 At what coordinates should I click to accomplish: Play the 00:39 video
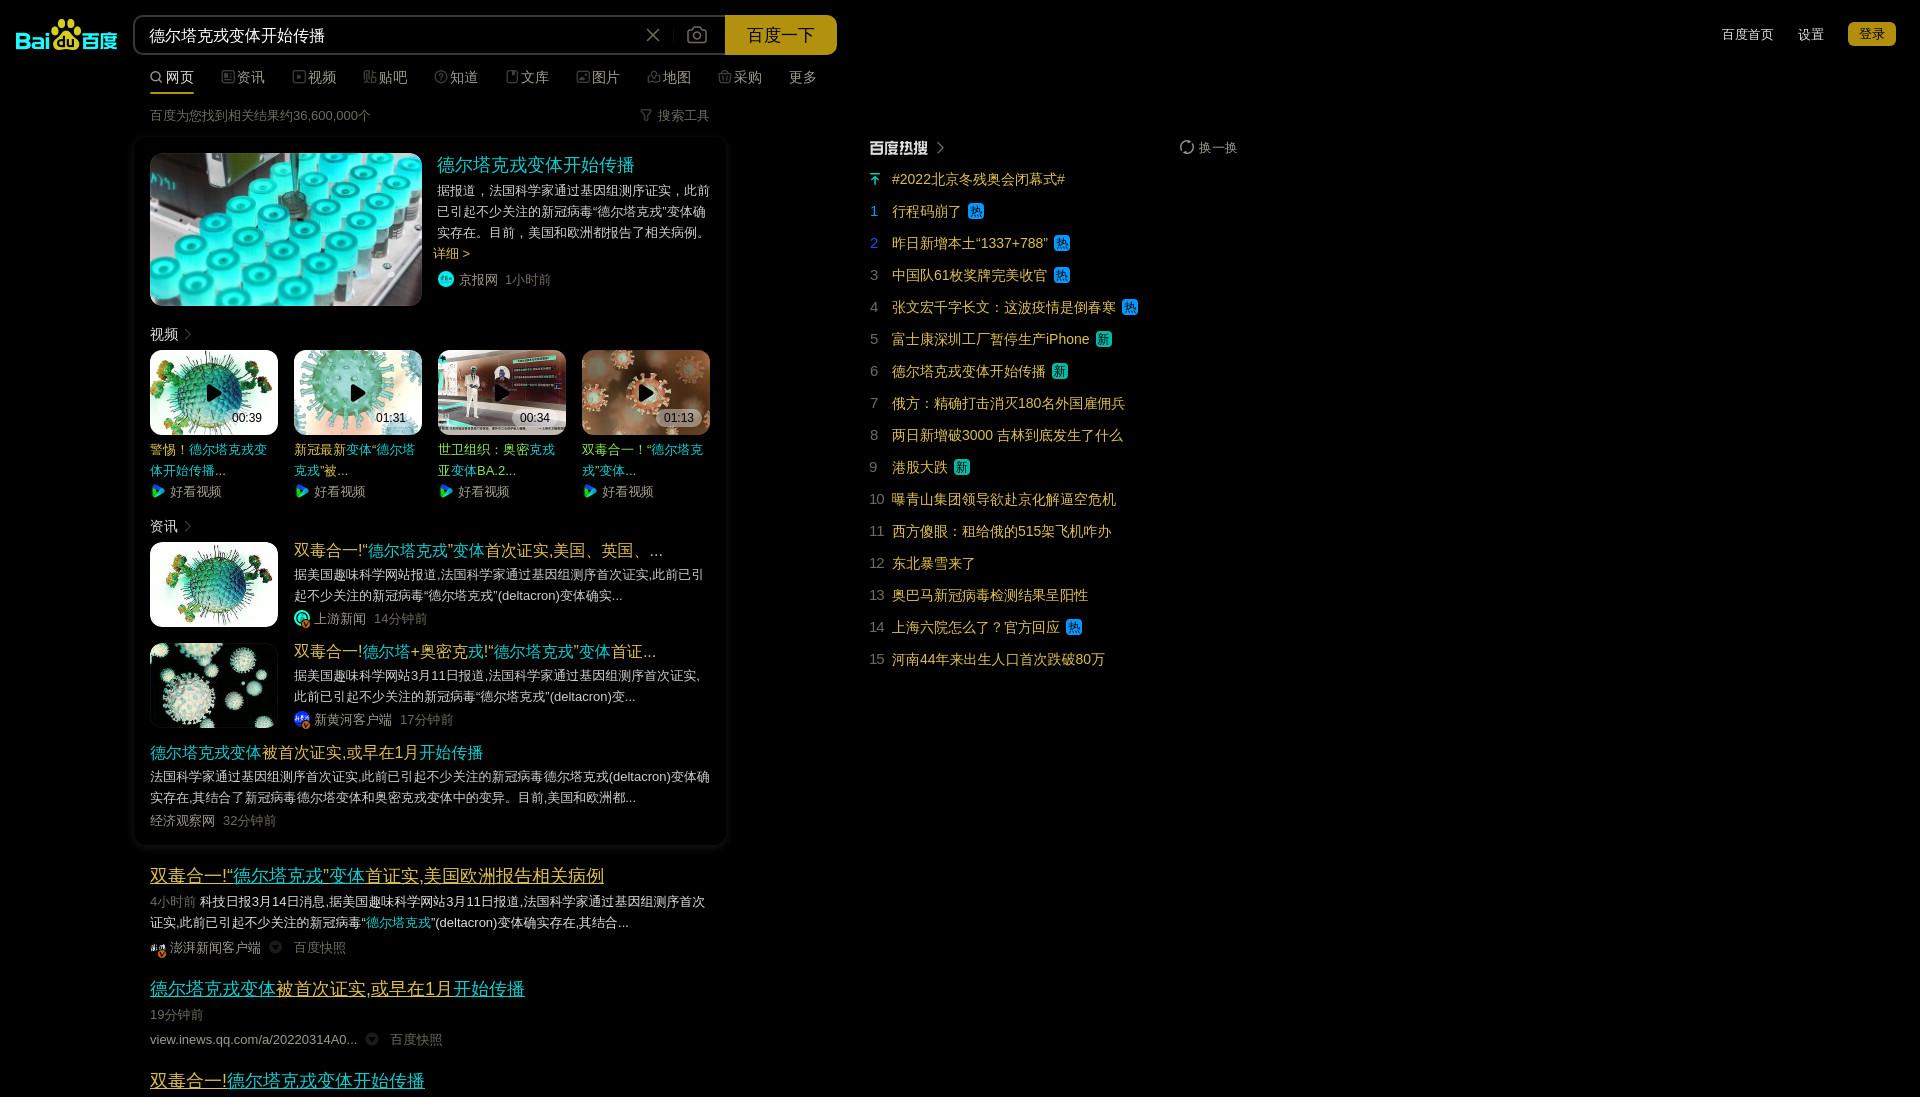[214, 392]
